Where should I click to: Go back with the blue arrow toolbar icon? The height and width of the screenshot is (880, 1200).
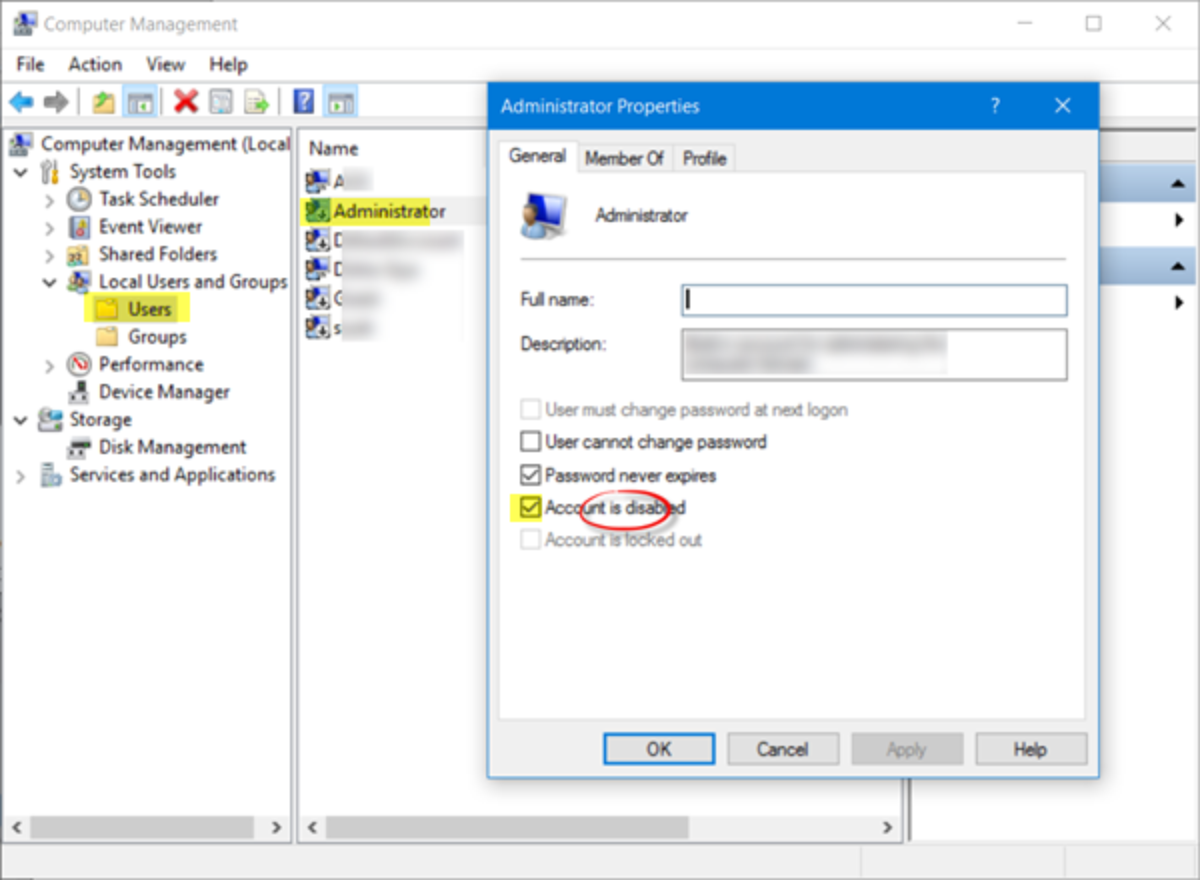[21, 101]
